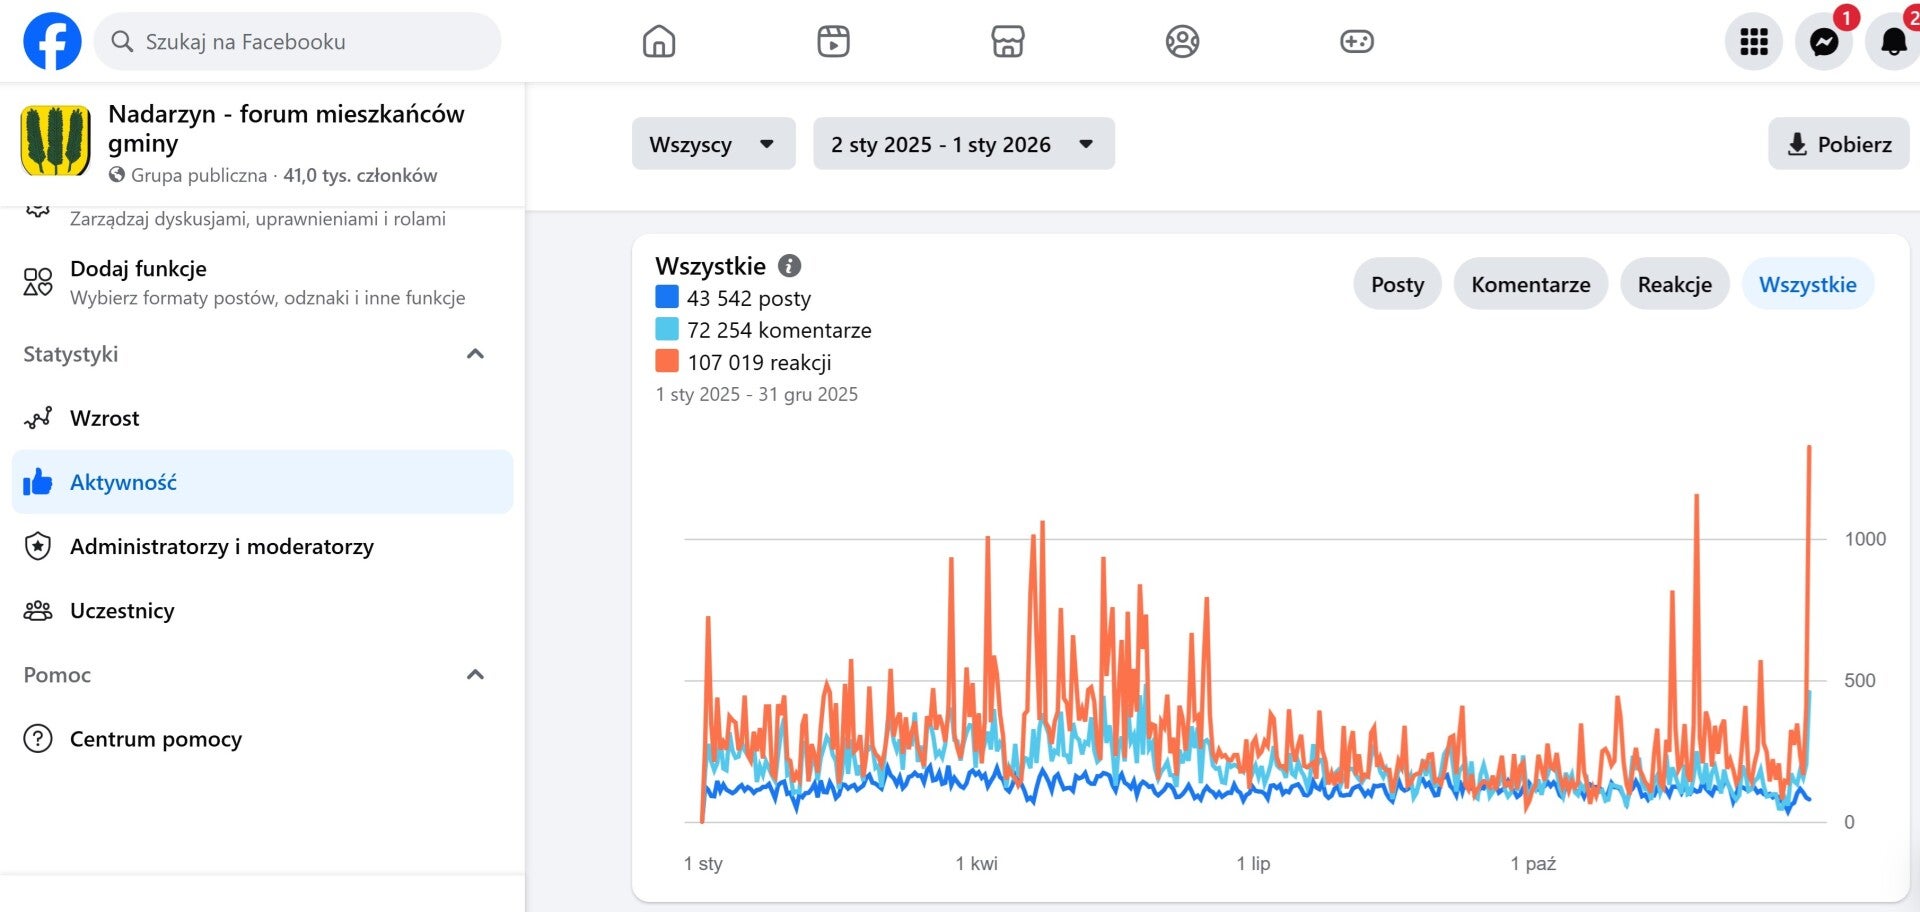Toggle the Posty chart filter

pos(1397,284)
